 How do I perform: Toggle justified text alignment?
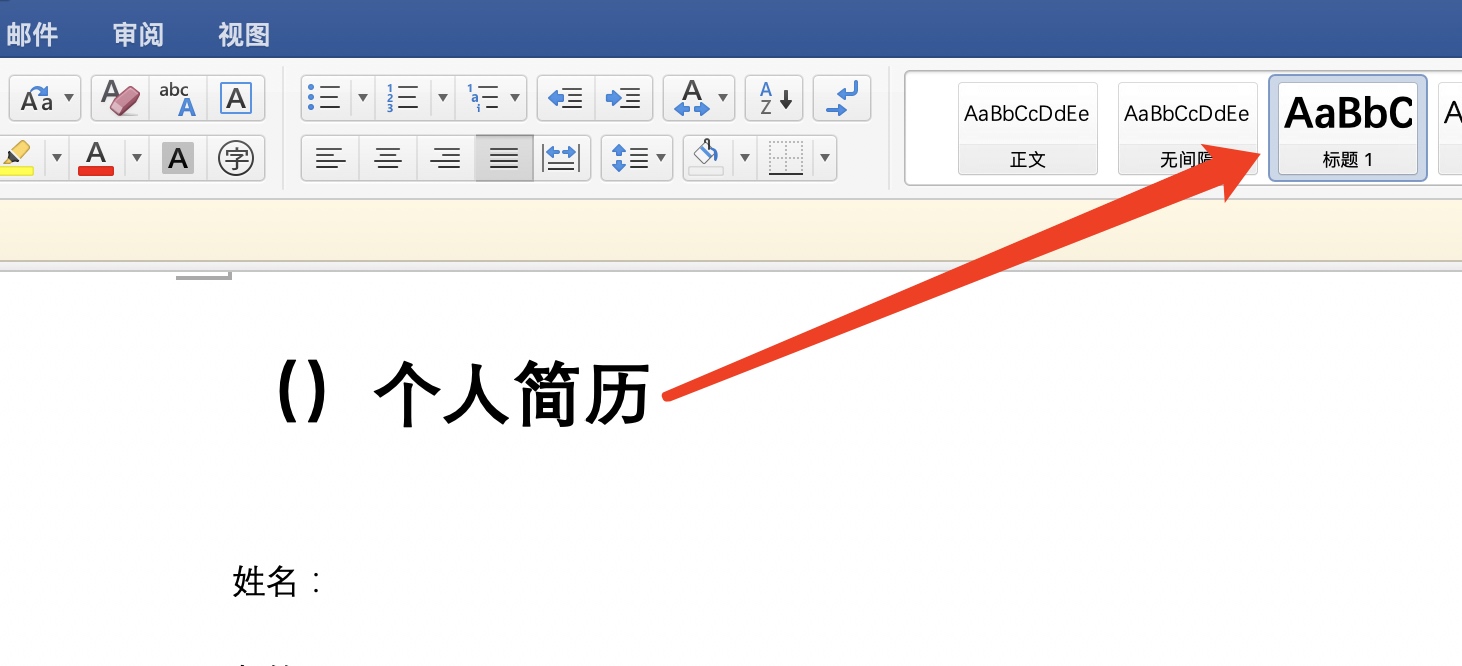click(x=504, y=158)
